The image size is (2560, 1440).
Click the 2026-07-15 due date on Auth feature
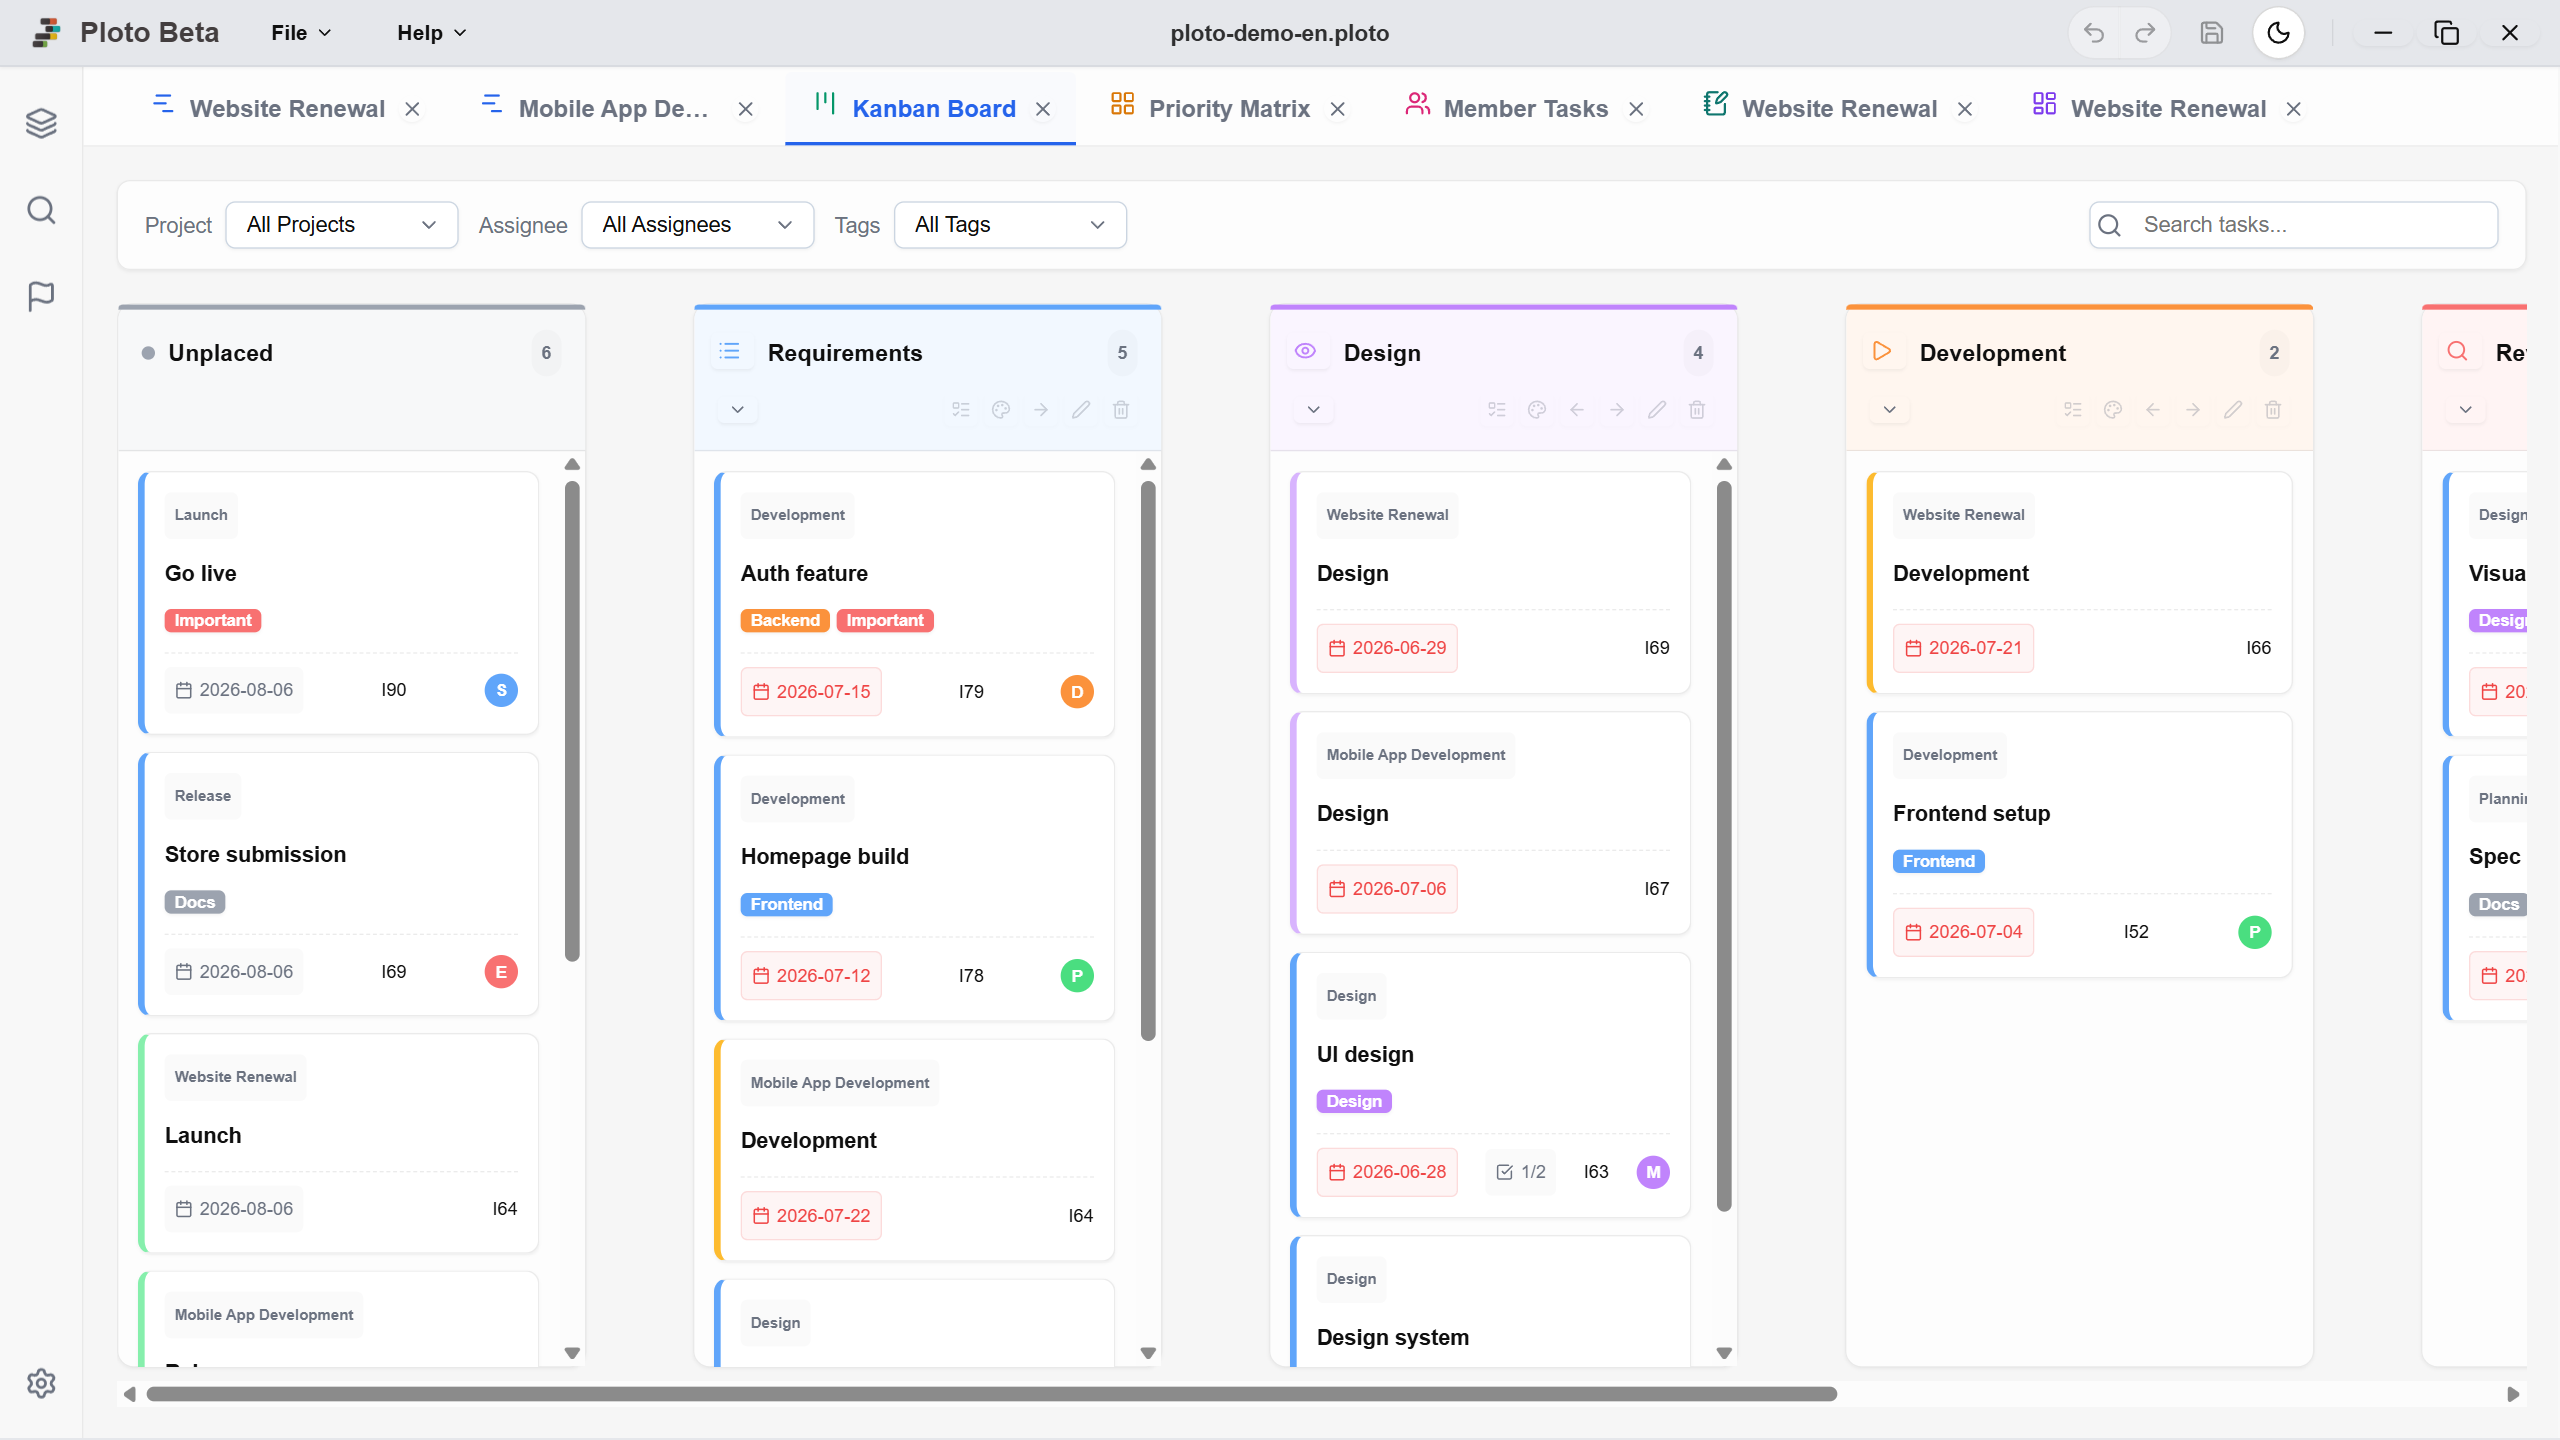pos(811,692)
